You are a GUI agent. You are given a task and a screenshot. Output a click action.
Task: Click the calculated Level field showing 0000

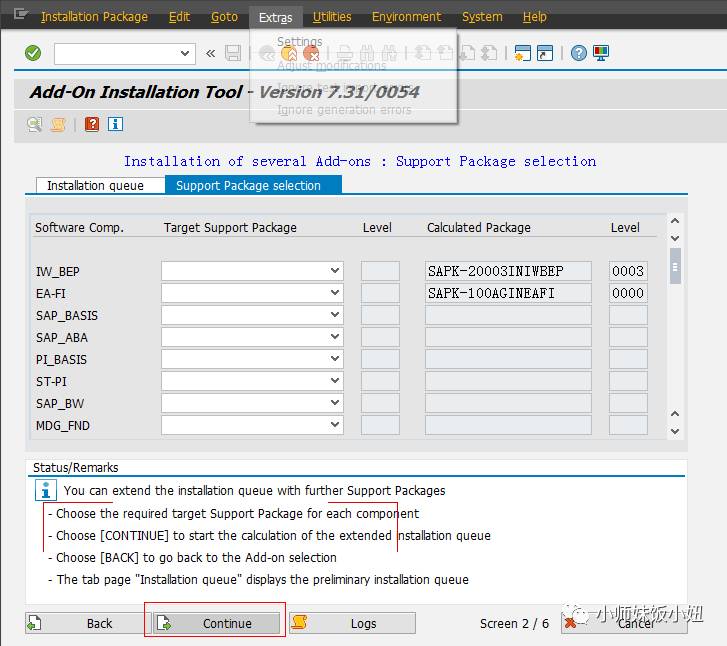pos(628,293)
